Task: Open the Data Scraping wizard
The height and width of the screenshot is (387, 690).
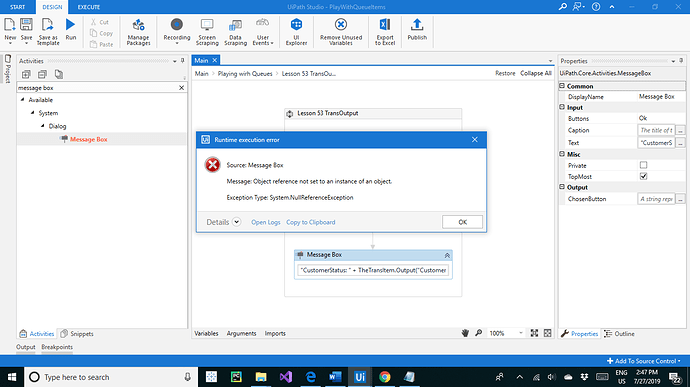Action: coord(235,31)
